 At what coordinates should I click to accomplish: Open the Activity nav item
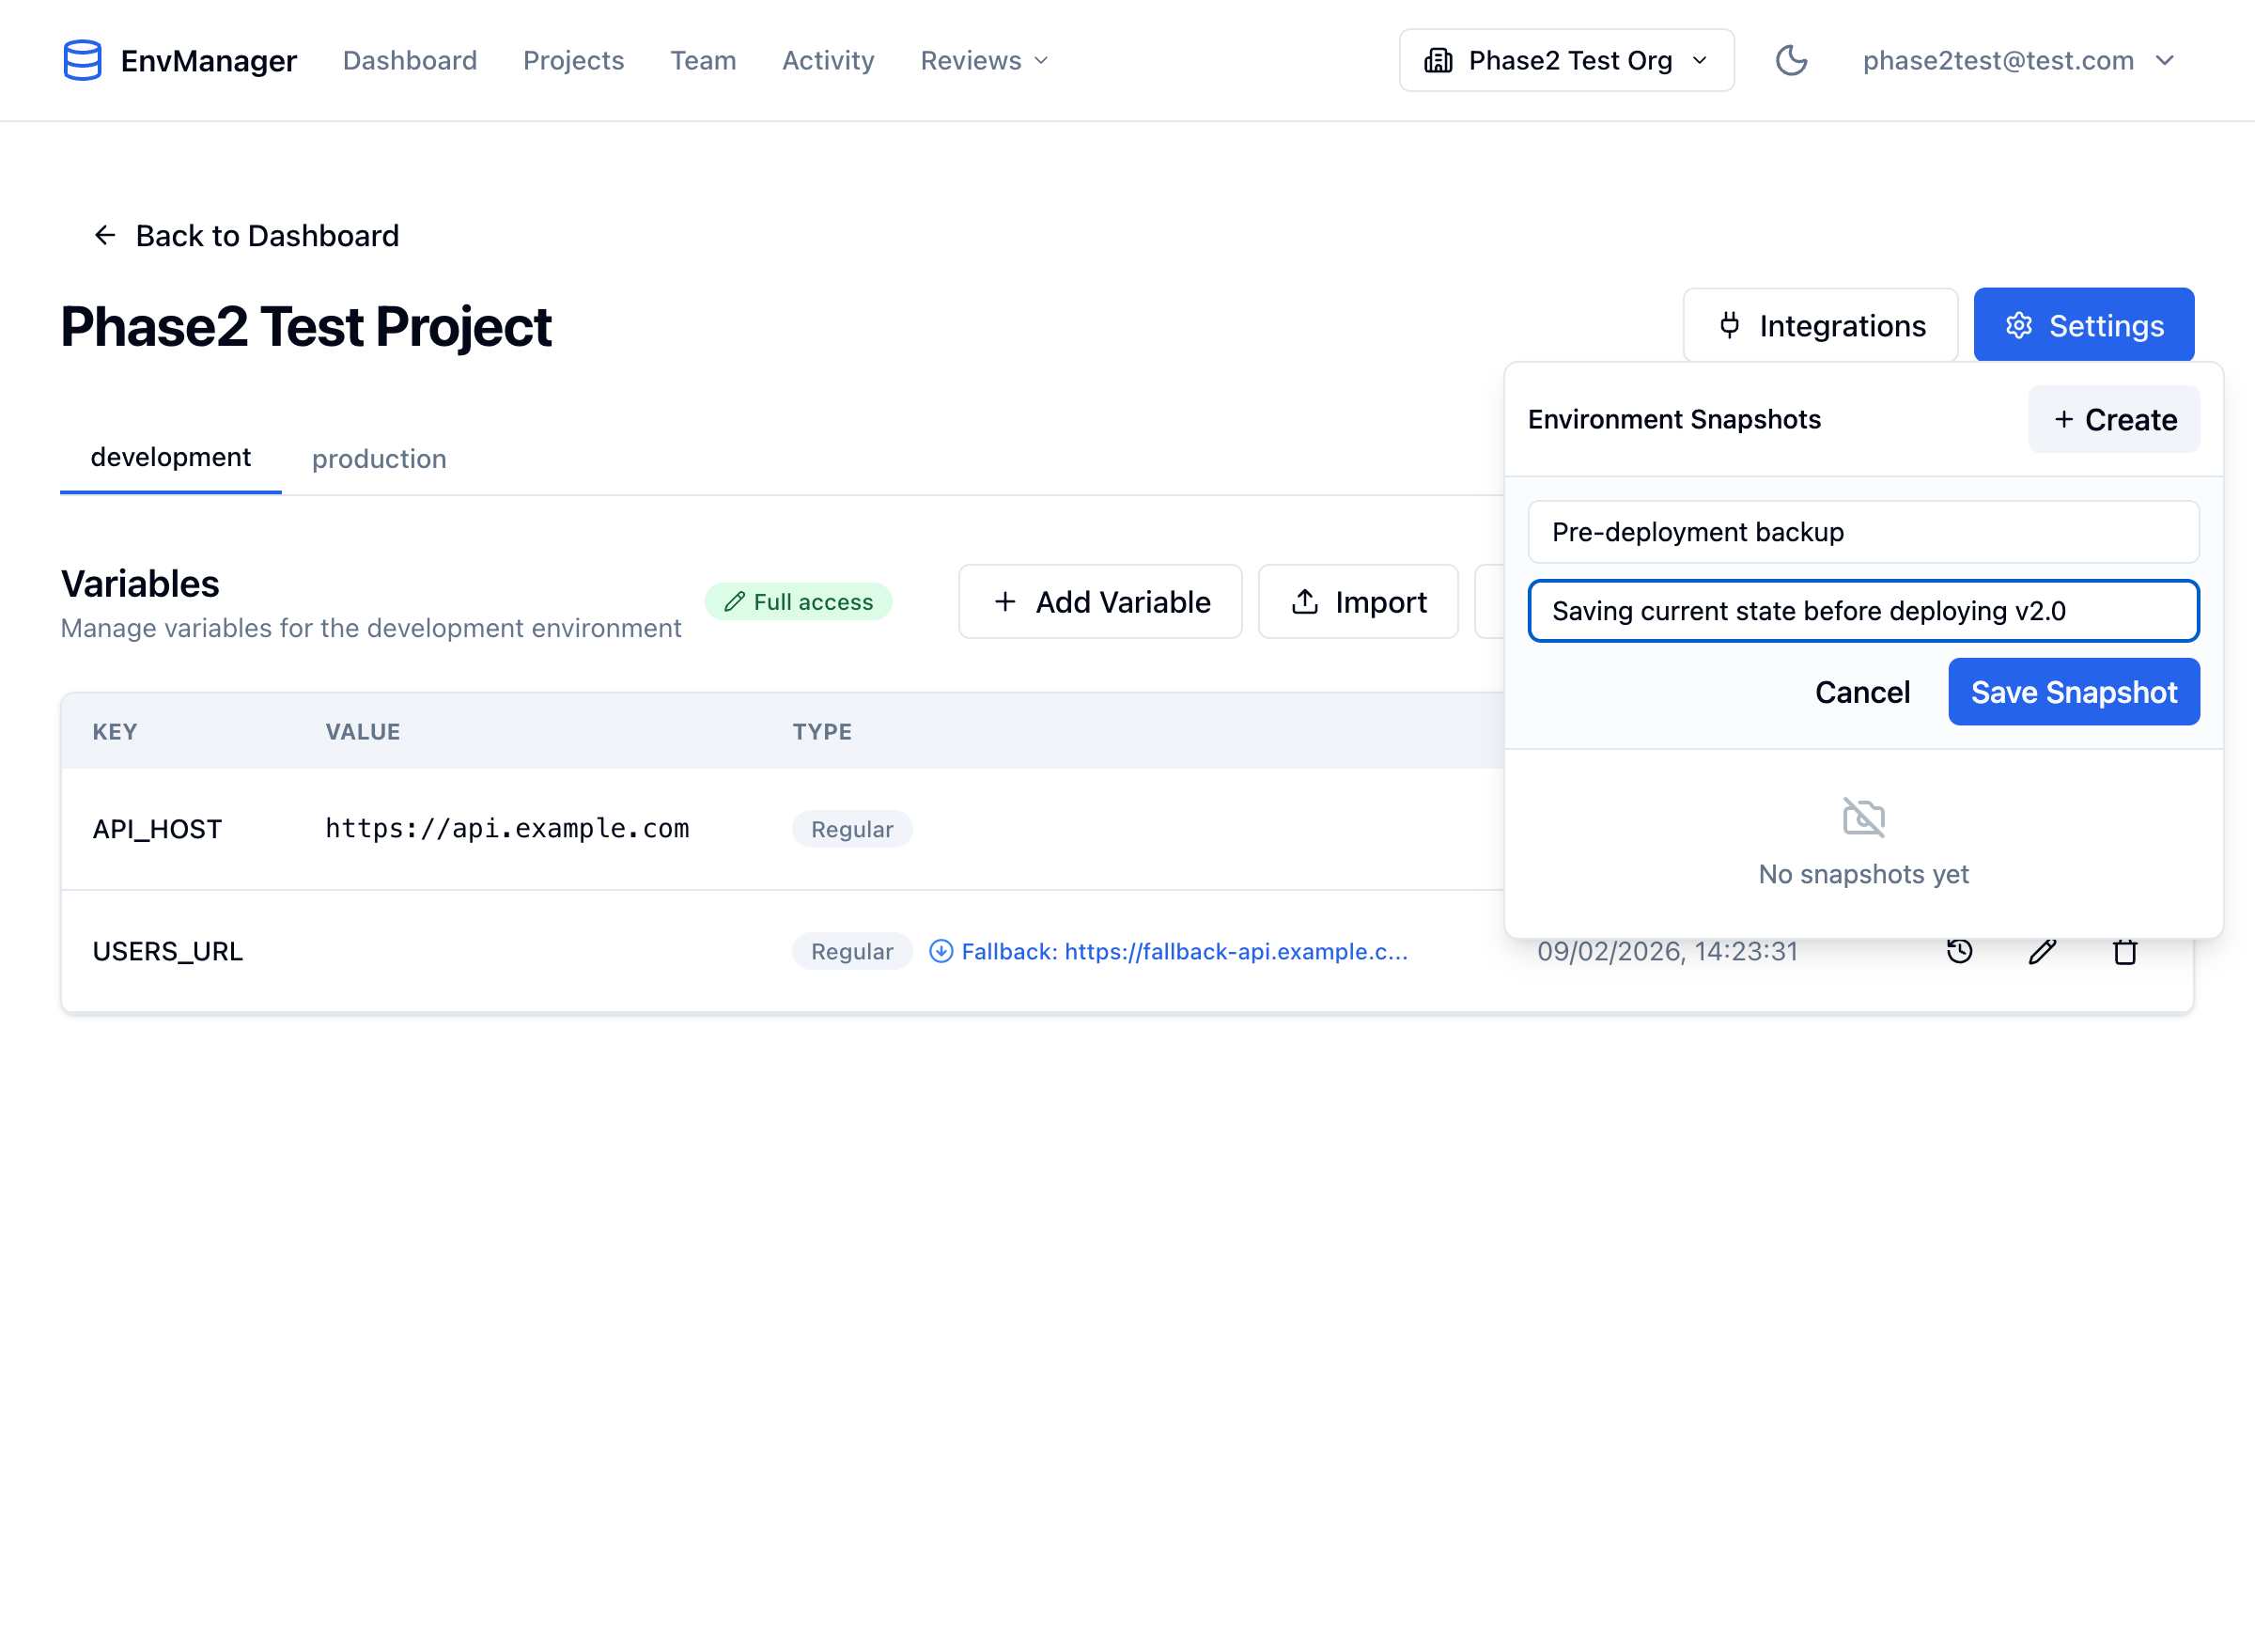827,60
